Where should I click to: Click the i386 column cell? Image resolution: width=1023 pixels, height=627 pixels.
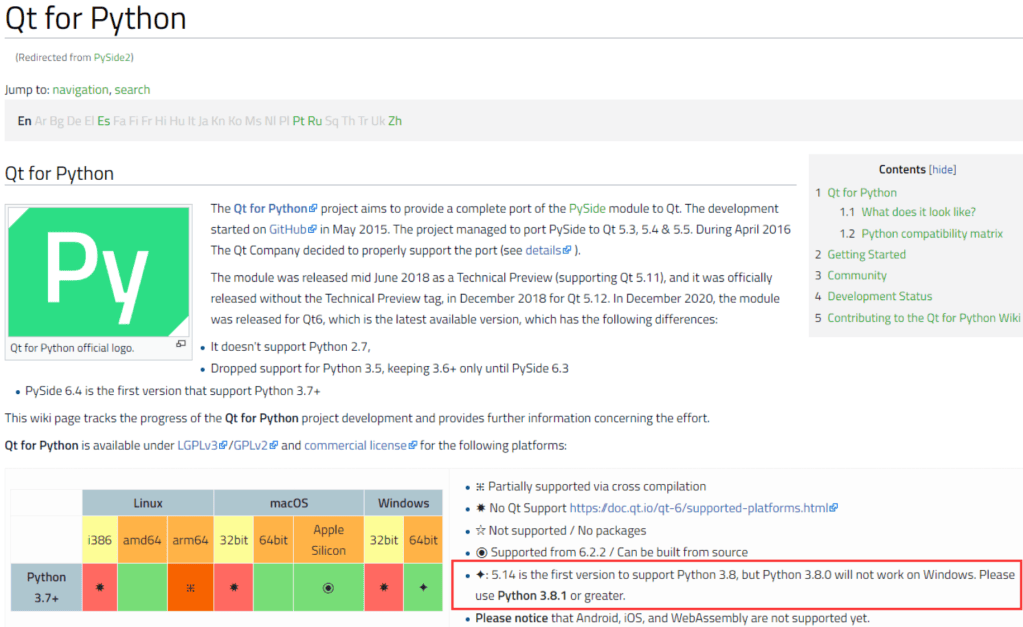(x=100, y=540)
